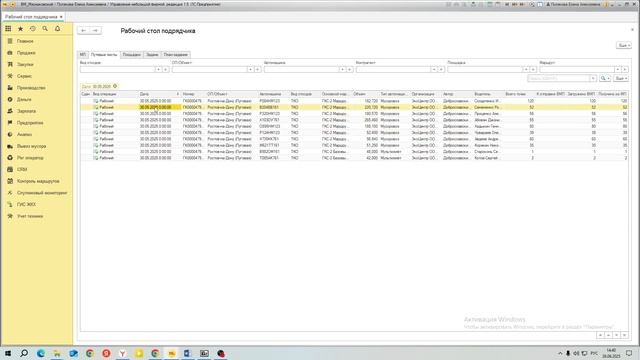Click Площадка filter input field

coord(485,69)
